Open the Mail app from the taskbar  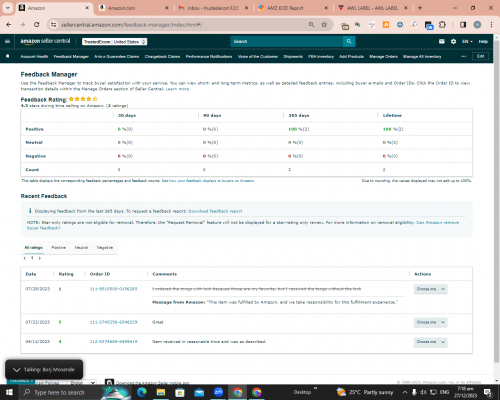[x=199, y=392]
